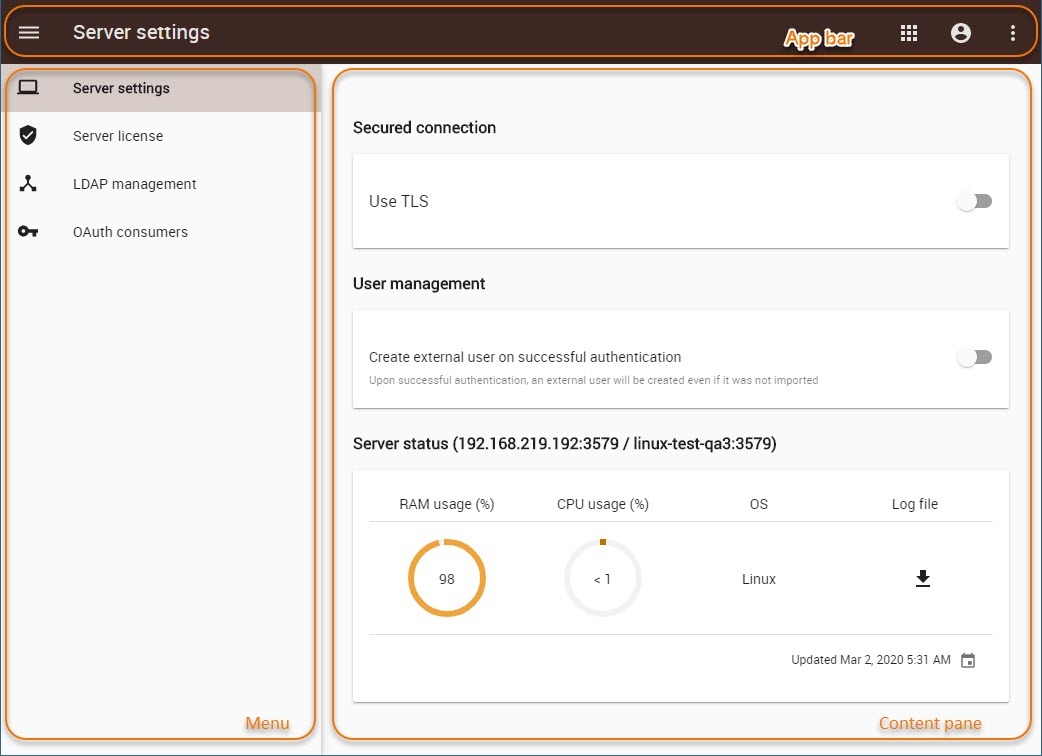Toggle create external user on authentication
1042x756 pixels.
(974, 357)
